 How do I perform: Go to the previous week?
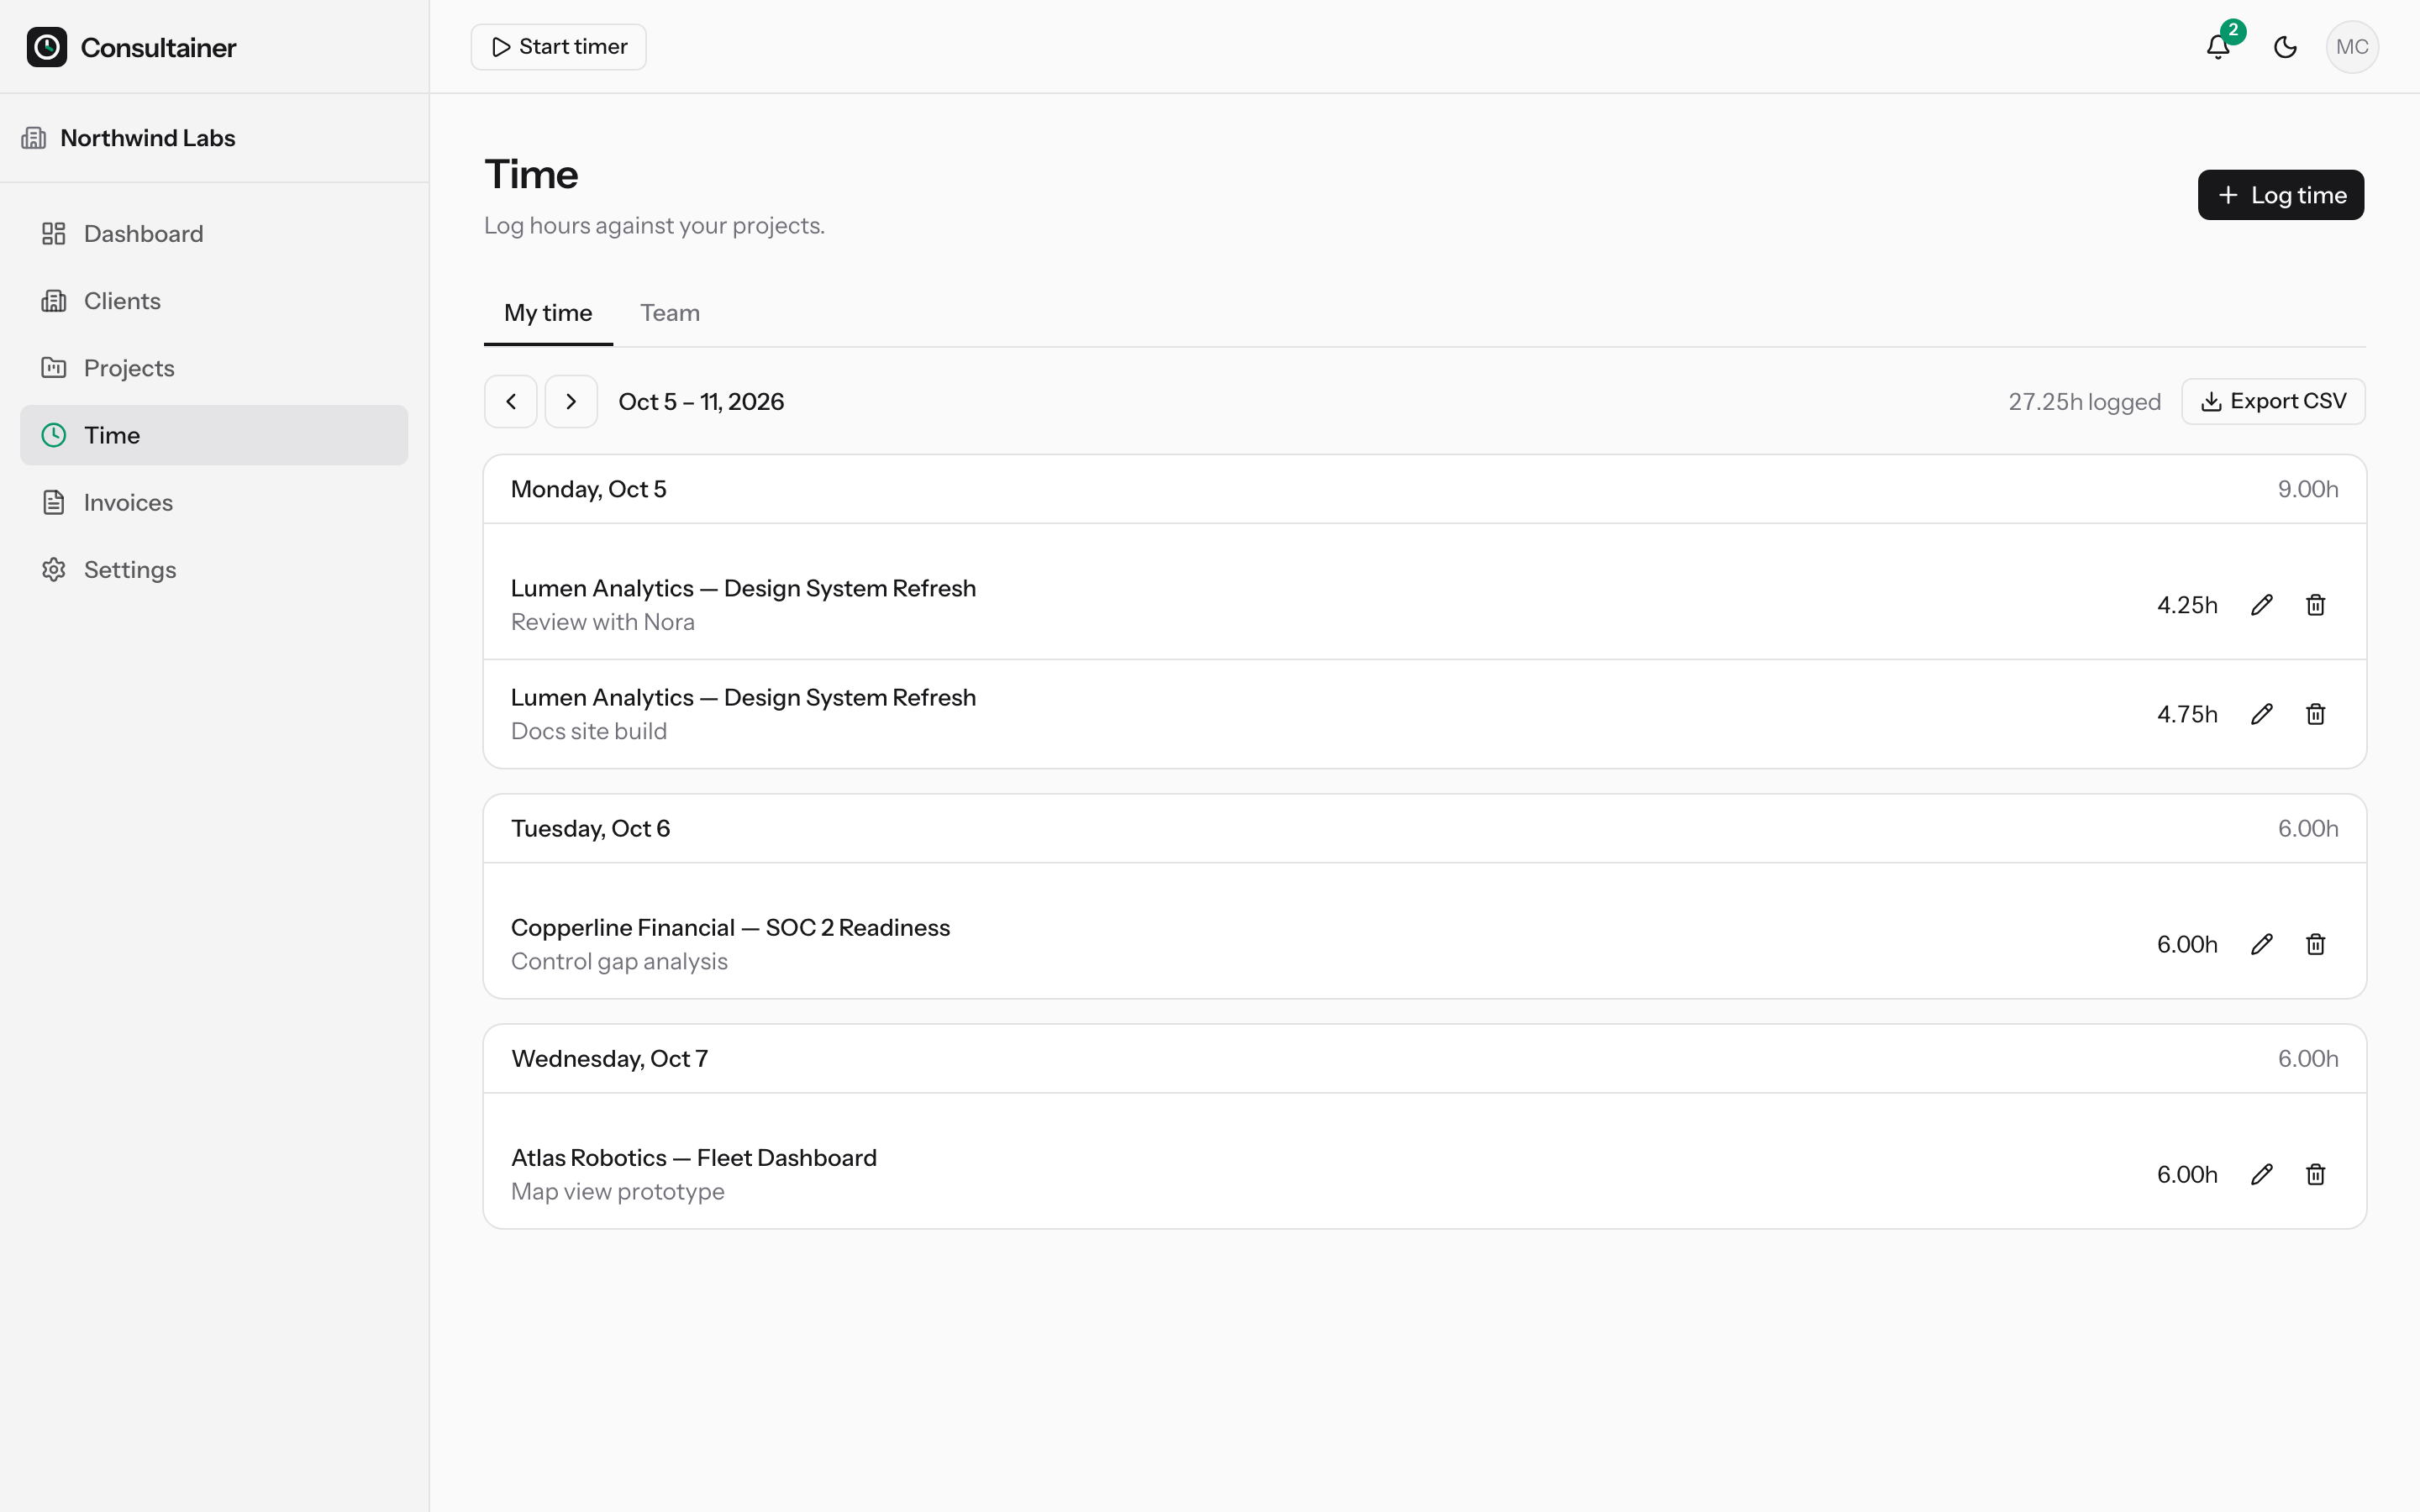point(511,402)
